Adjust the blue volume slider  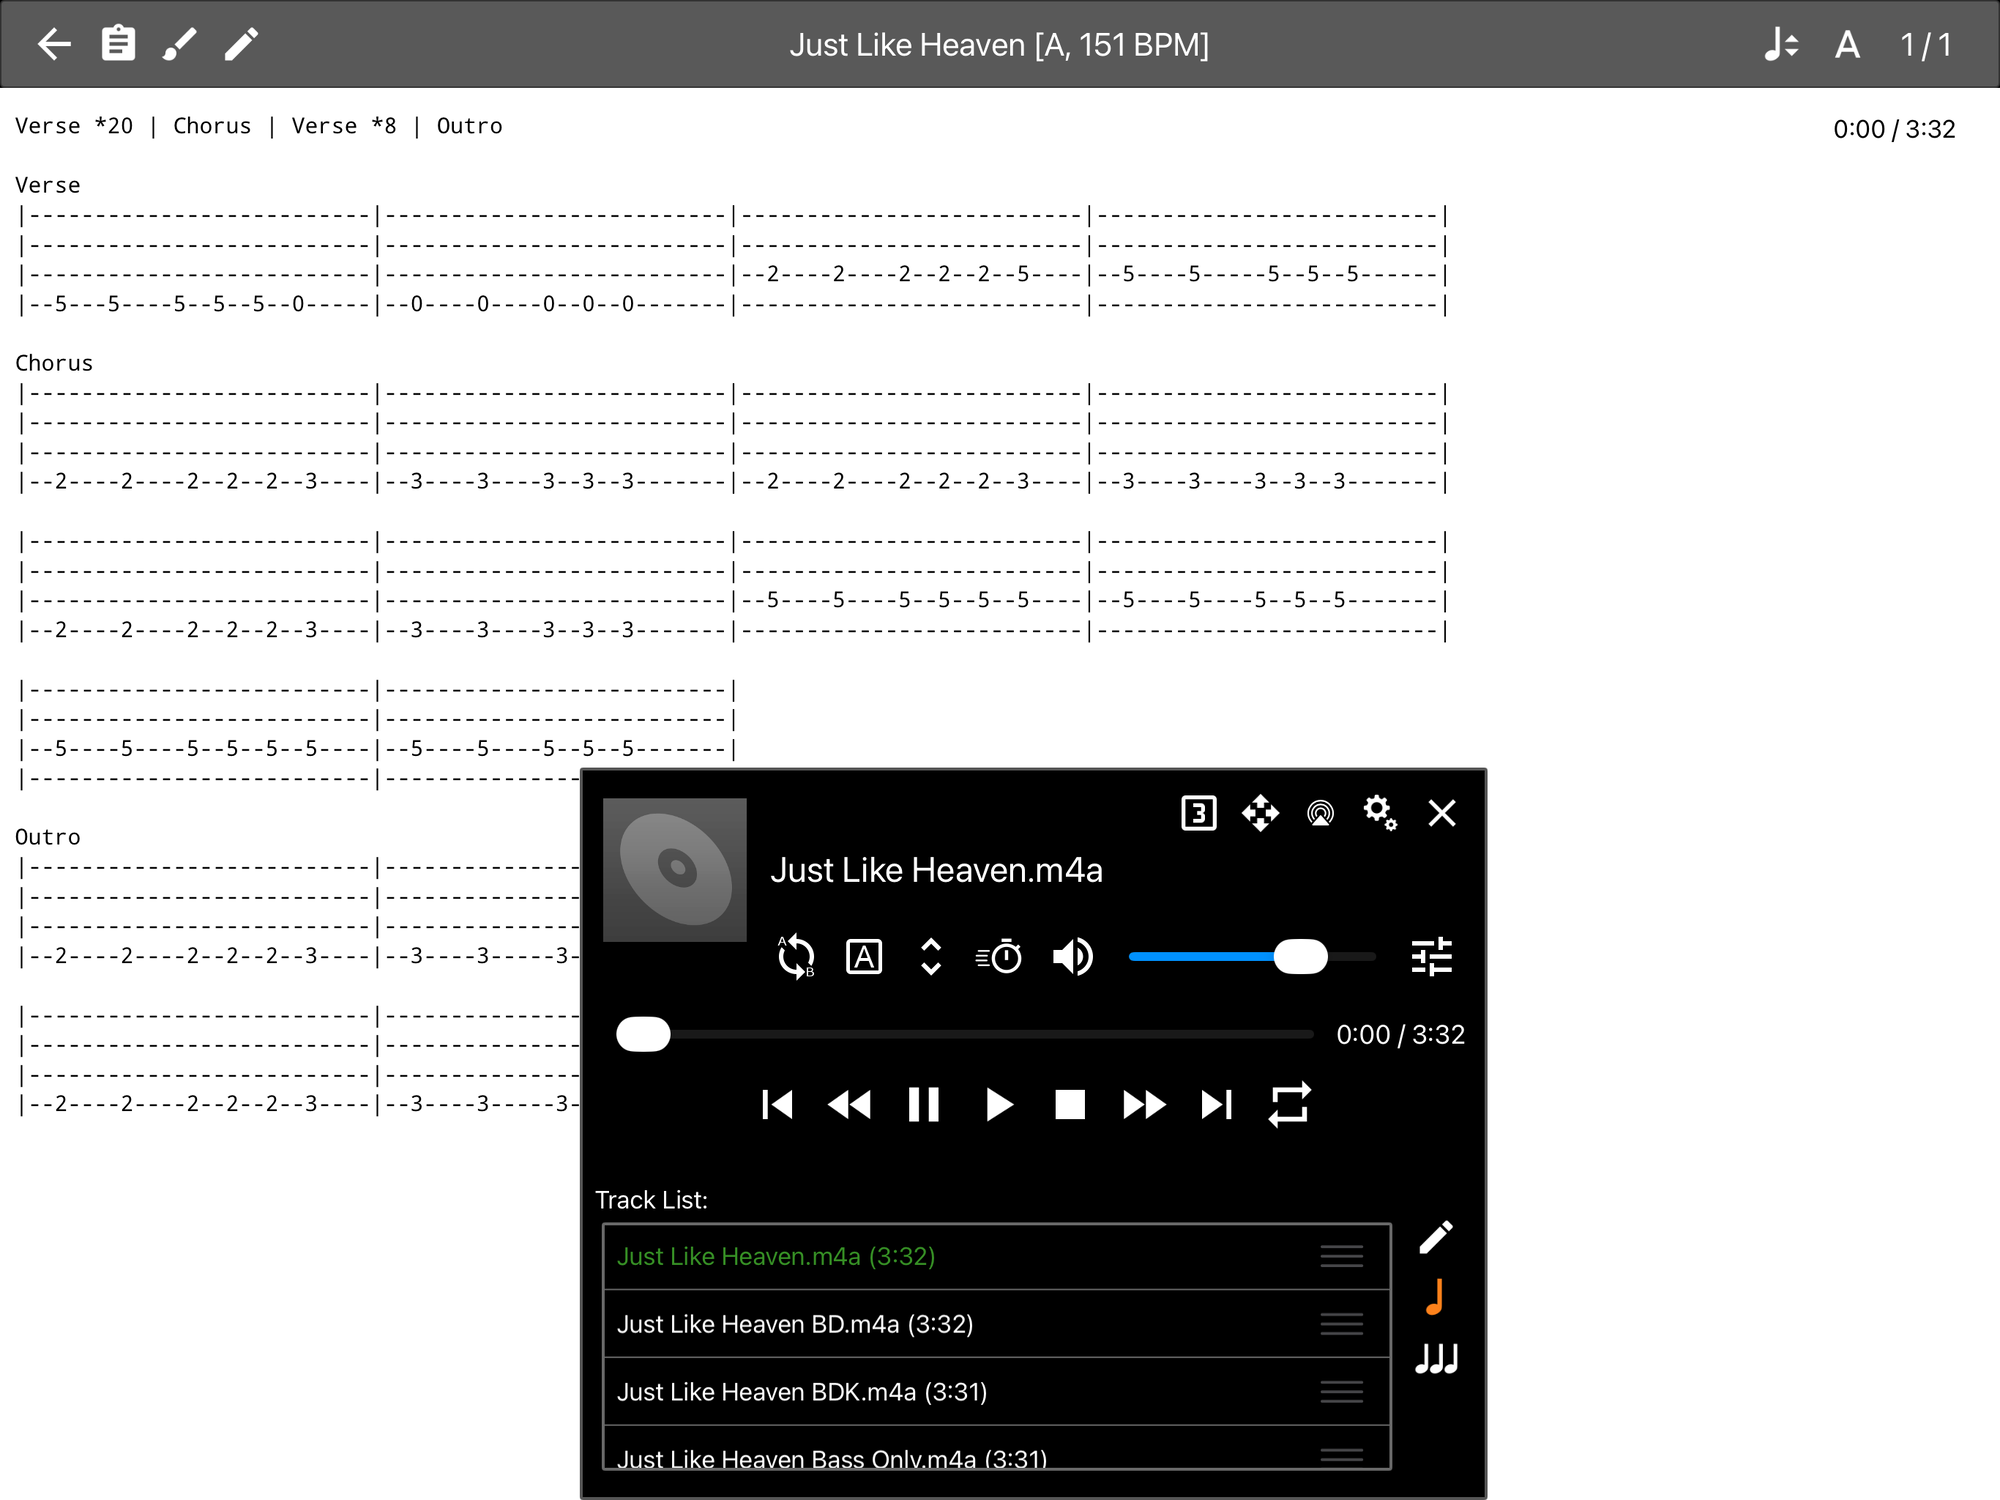(1252, 957)
